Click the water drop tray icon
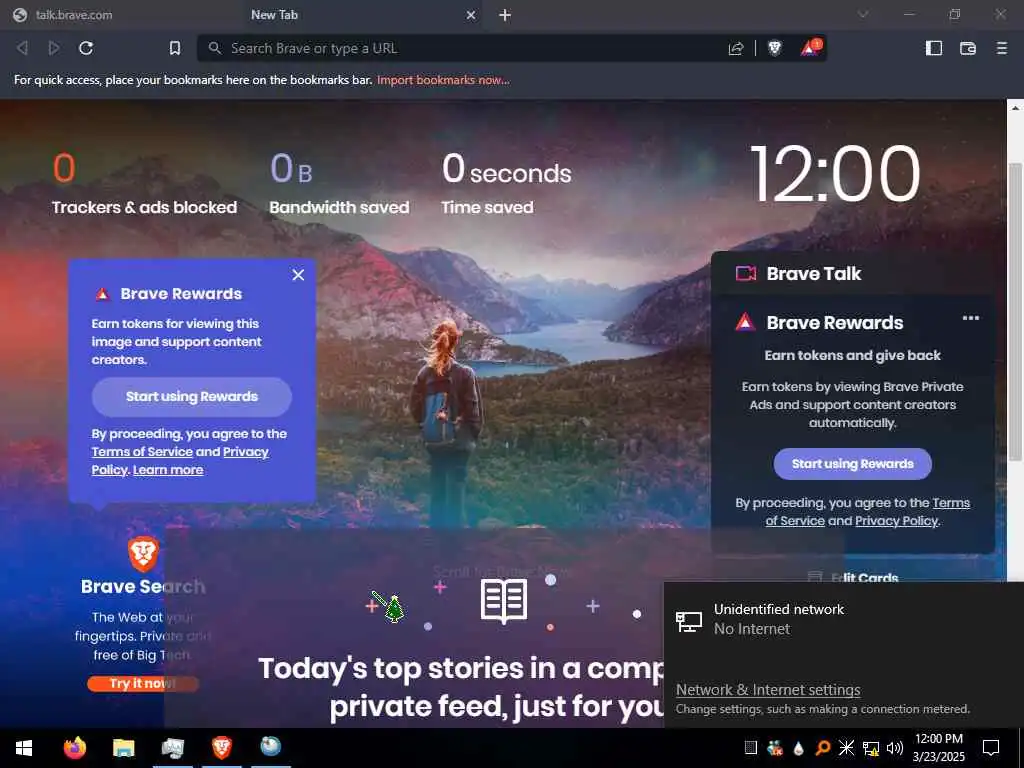 pyautogui.click(x=798, y=748)
